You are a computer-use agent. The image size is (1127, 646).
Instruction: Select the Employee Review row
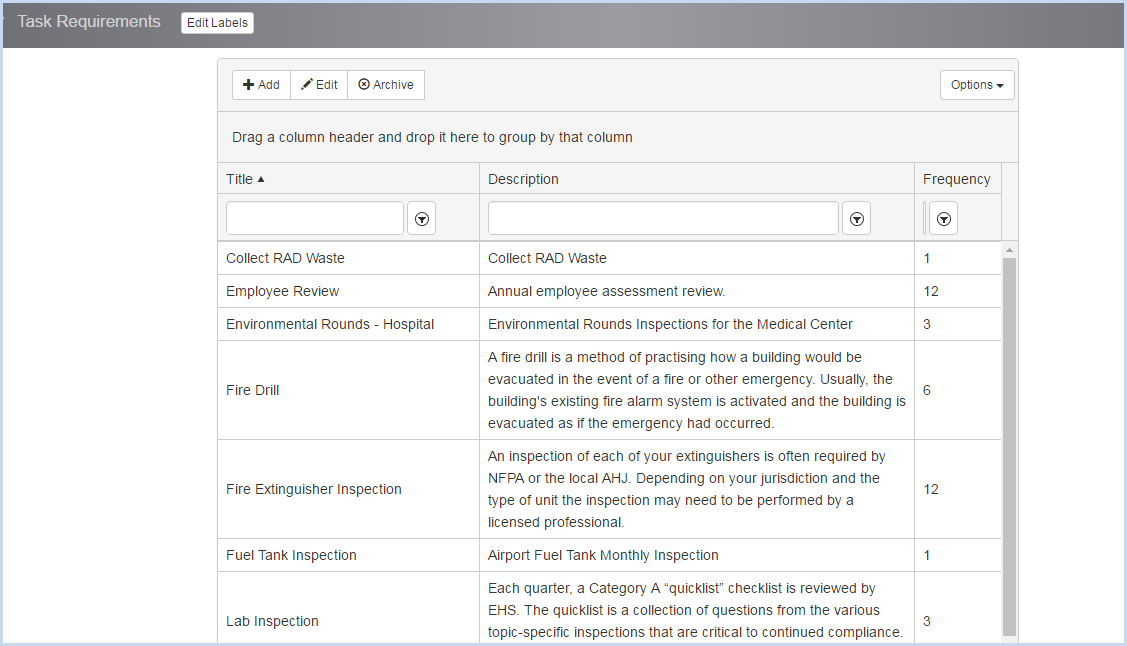[283, 291]
